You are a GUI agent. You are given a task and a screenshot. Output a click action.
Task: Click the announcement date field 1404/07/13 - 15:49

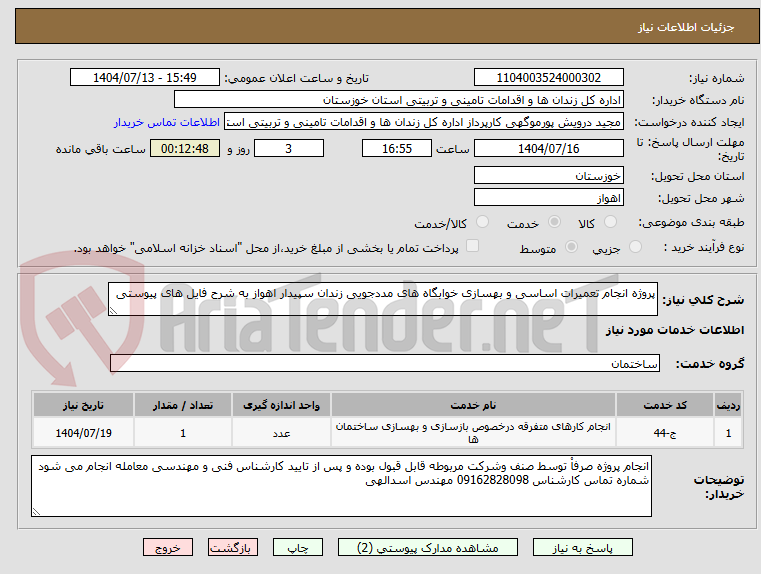tap(145, 78)
